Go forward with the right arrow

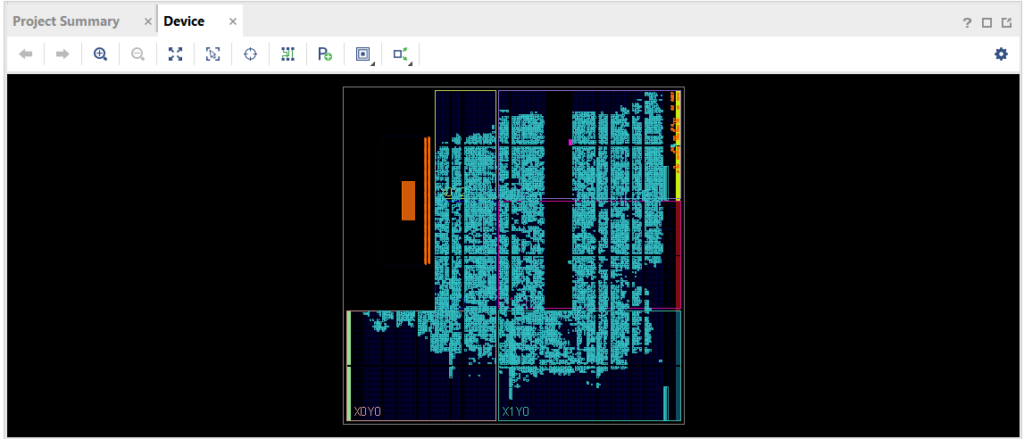click(x=62, y=55)
